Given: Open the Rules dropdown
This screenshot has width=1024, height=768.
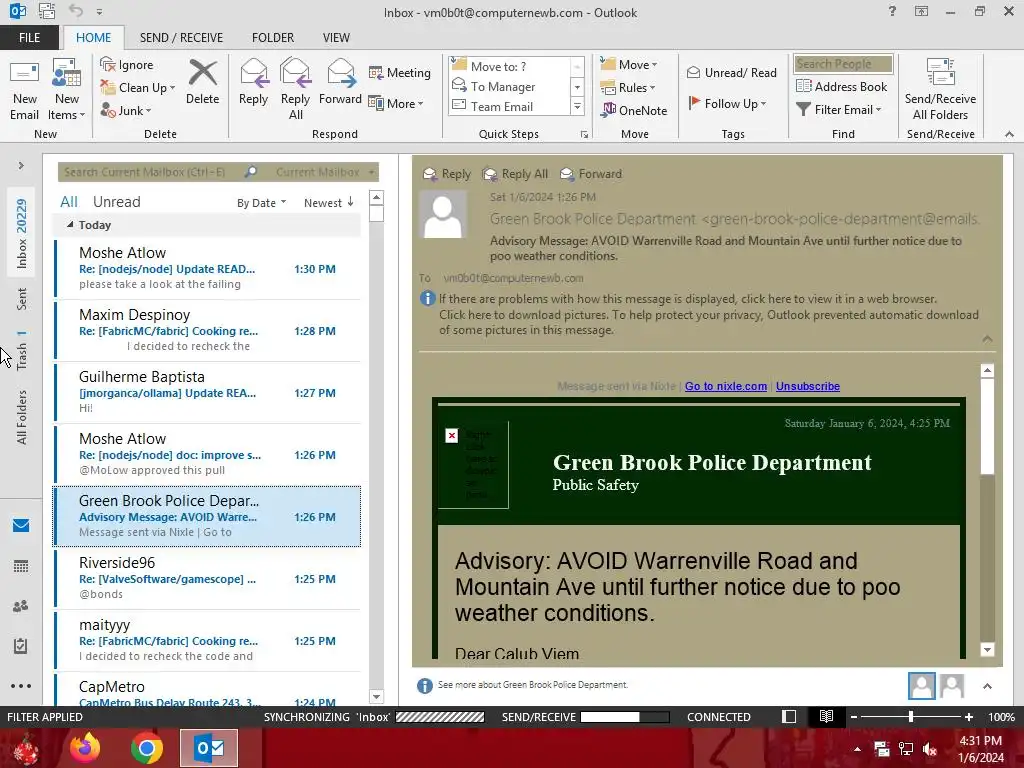Looking at the screenshot, I should tap(628, 87).
